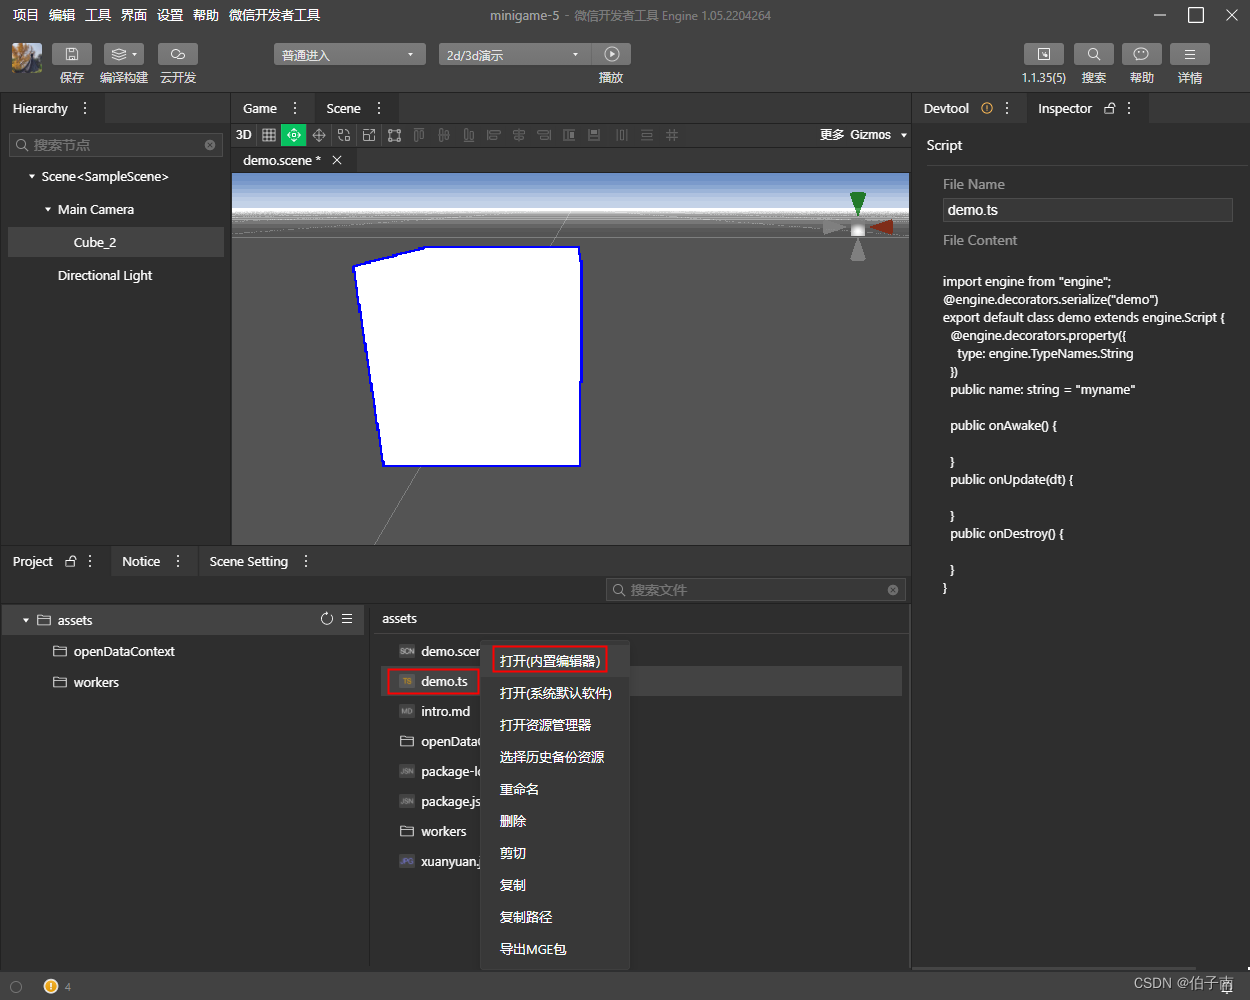
Task: Open the 项目 menu
Action: click(25, 15)
